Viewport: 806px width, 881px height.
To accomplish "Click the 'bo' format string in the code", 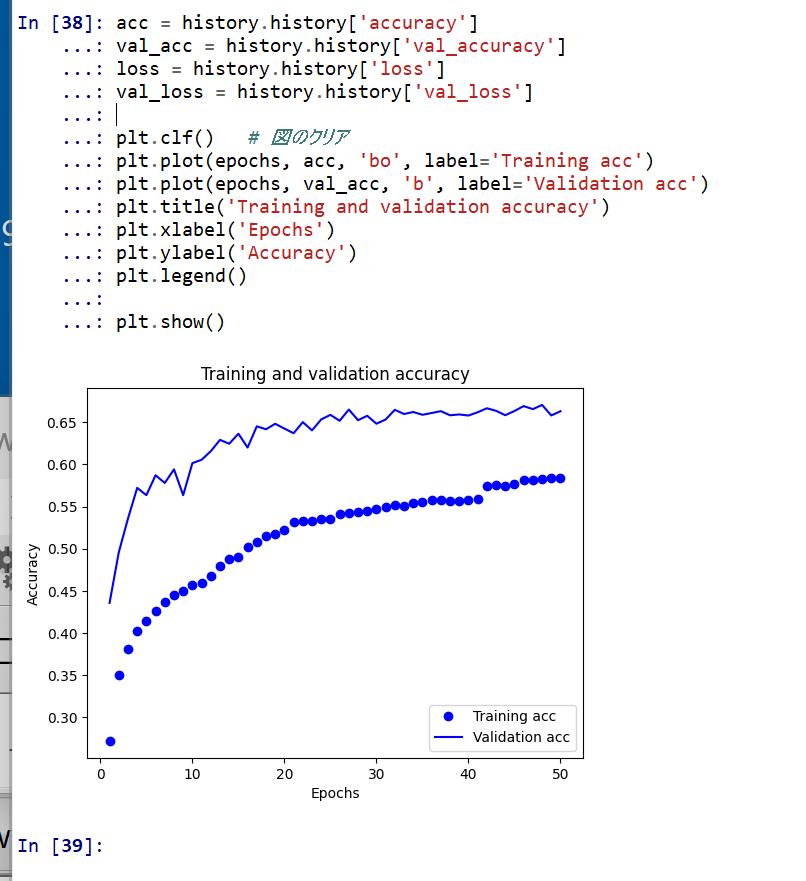I will coord(380,162).
